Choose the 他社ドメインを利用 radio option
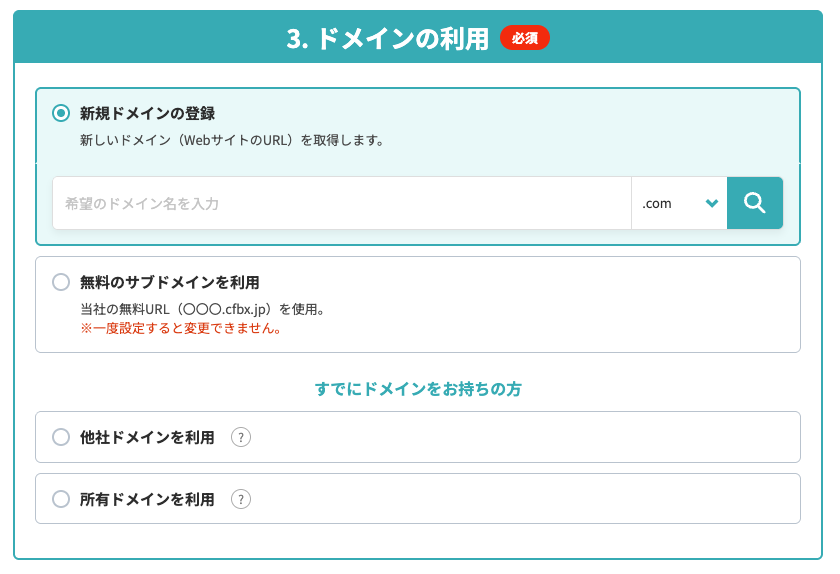The height and width of the screenshot is (574, 840). pyautogui.click(x=61, y=437)
